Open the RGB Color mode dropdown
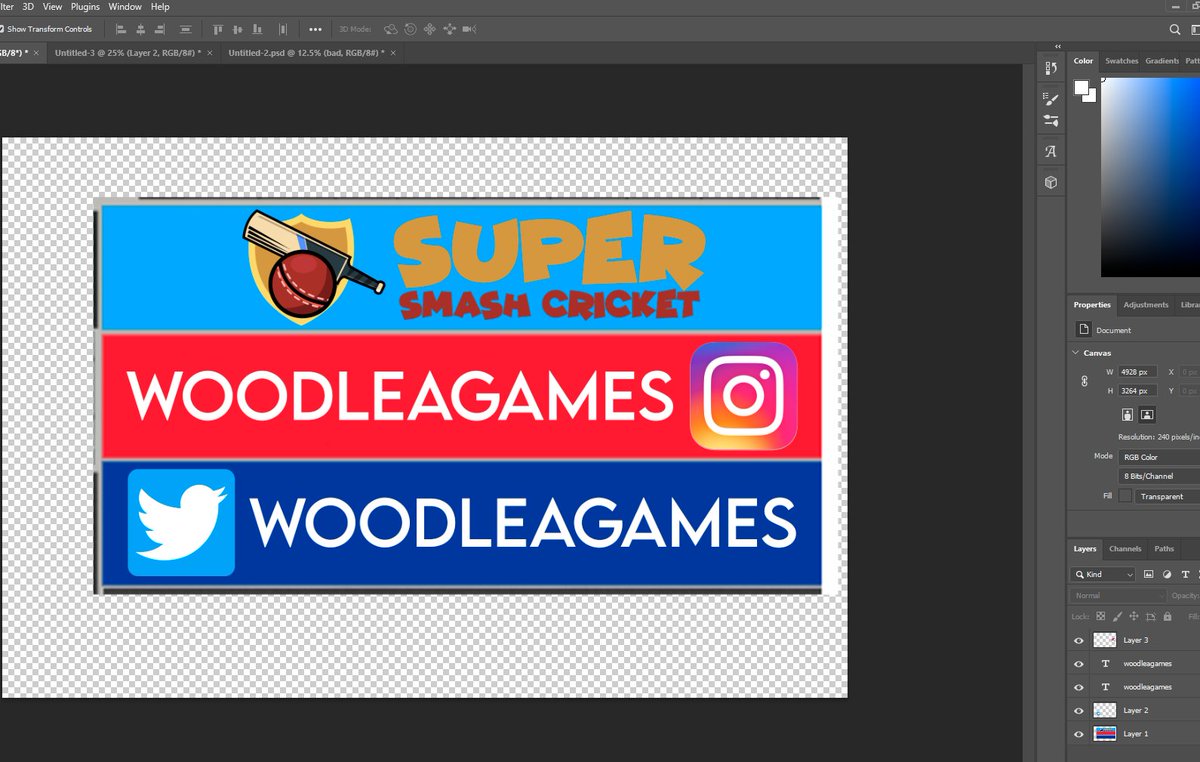This screenshot has width=1200, height=762. pyautogui.click(x=1159, y=456)
